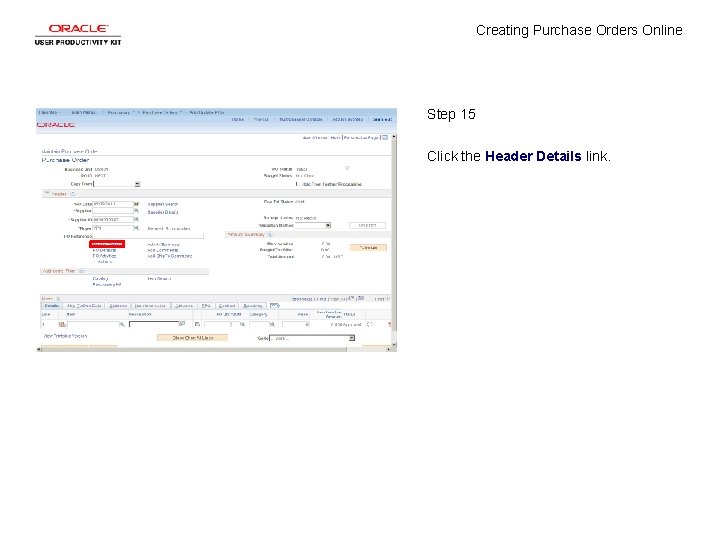Switch to the Attributes tab
This screenshot has height=540, width=720.
184,306
